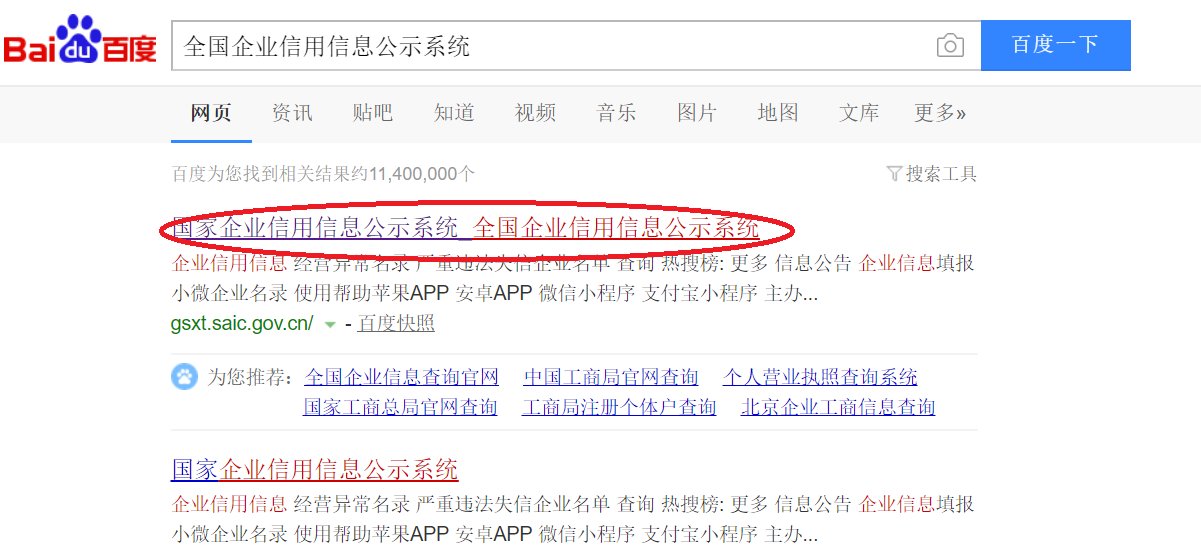
Task: Click the 百度一下 search button
Action: pos(1055,45)
